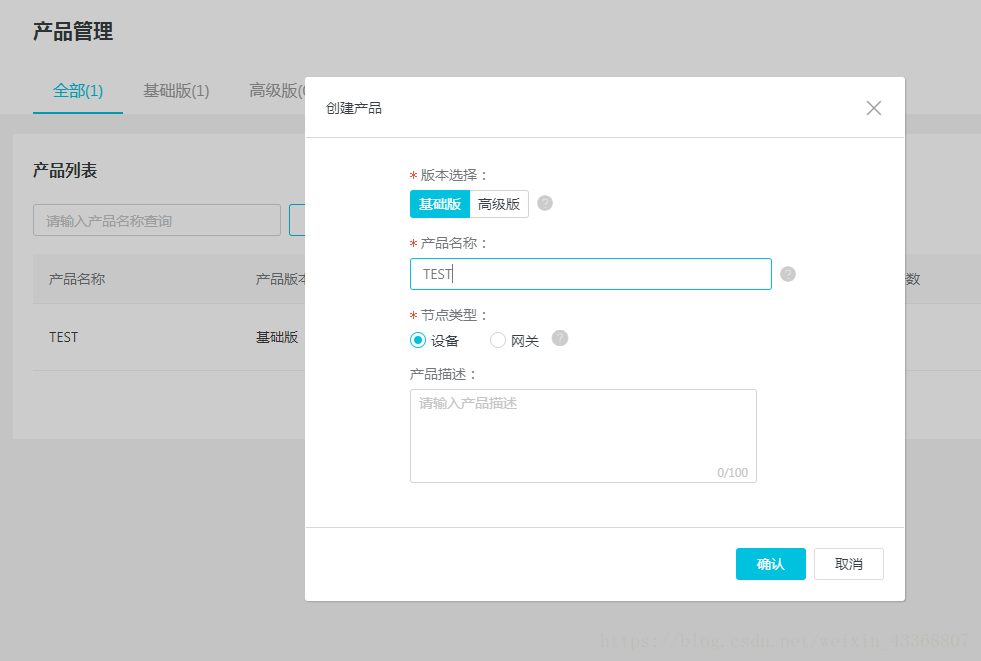Switch to the 全部(1) tab
The width and height of the screenshot is (981, 661).
pos(78,91)
